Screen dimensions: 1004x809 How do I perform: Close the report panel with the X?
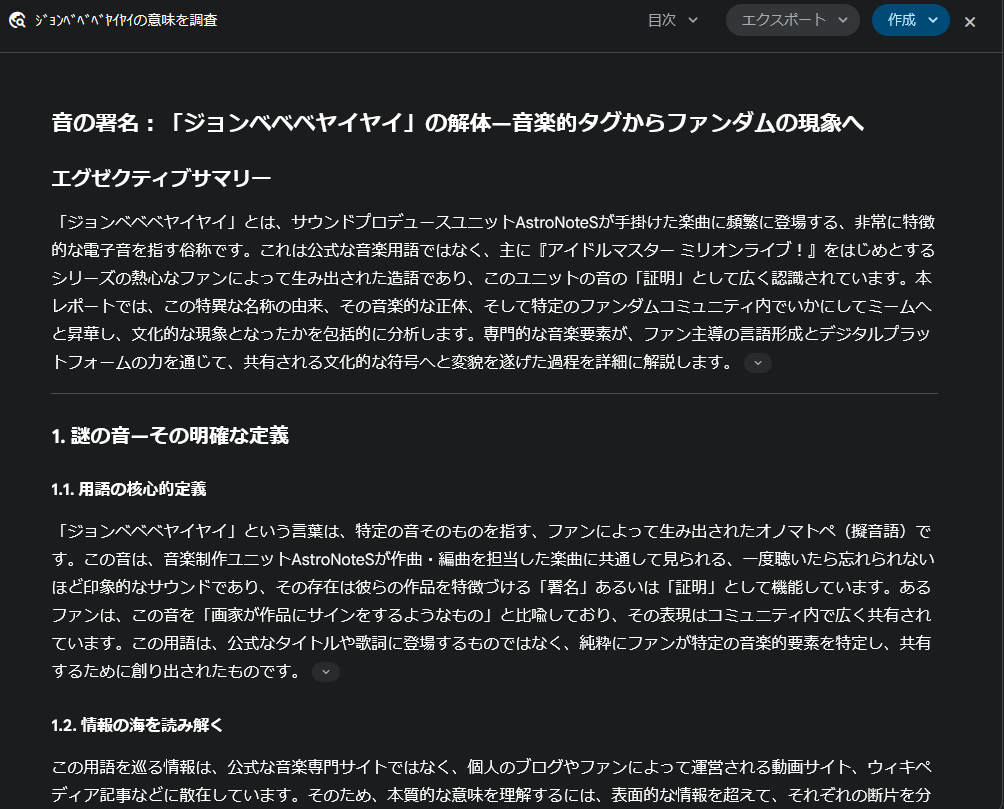point(969,22)
